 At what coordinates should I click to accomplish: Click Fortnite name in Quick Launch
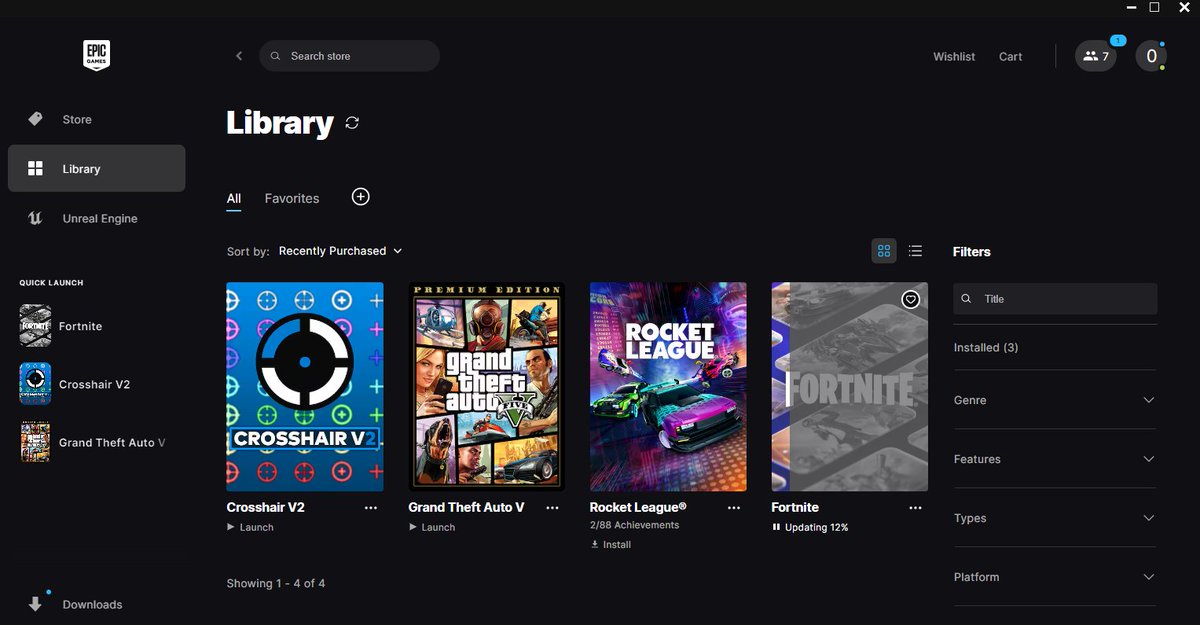pos(80,326)
